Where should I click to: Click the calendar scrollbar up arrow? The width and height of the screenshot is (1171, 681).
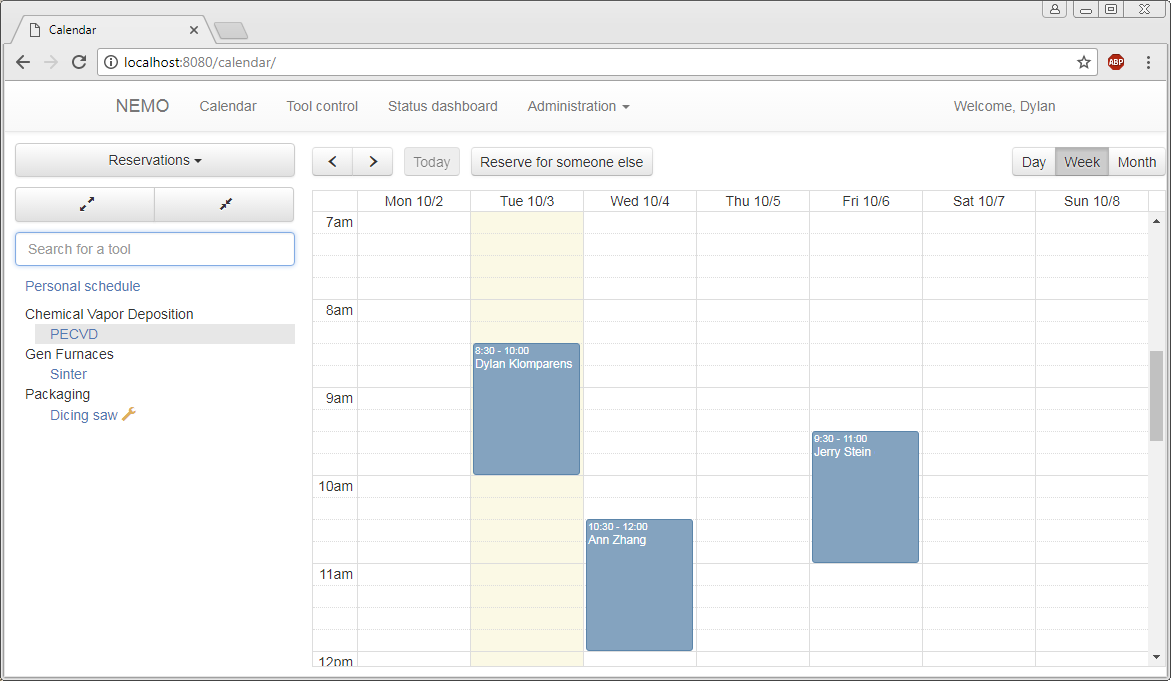tap(1156, 221)
